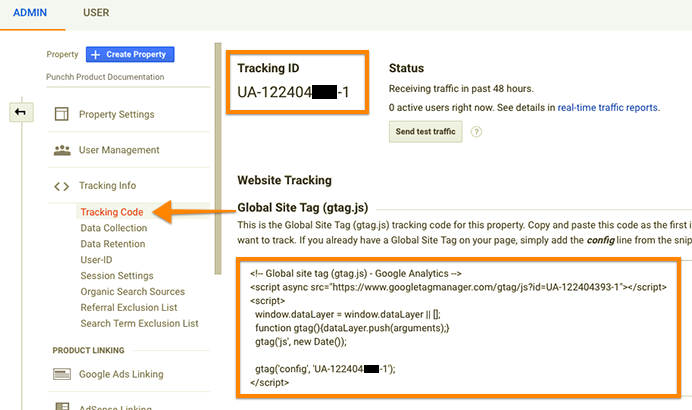Click the sidebar vertical scrollbar

click(x=218, y=158)
